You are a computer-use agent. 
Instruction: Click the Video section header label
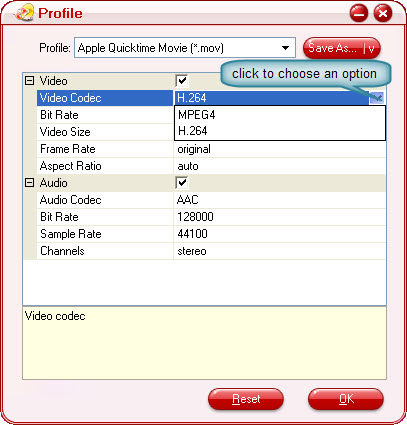(53, 81)
